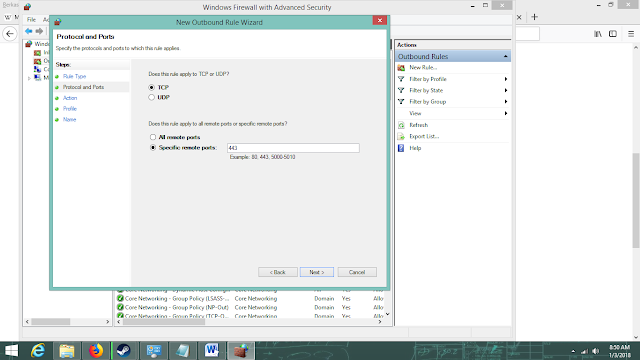Open the browser library icon
The image size is (640, 360).
click(598, 34)
